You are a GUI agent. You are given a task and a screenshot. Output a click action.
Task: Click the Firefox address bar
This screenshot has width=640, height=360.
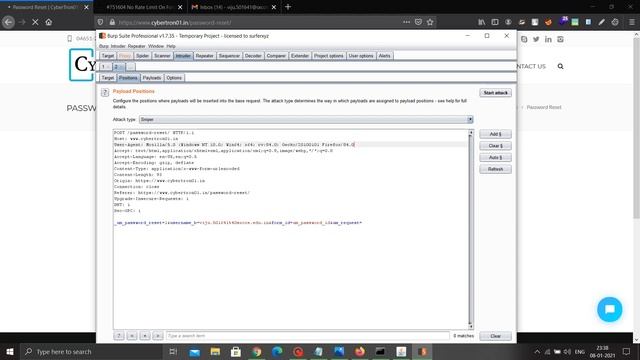coord(257,22)
